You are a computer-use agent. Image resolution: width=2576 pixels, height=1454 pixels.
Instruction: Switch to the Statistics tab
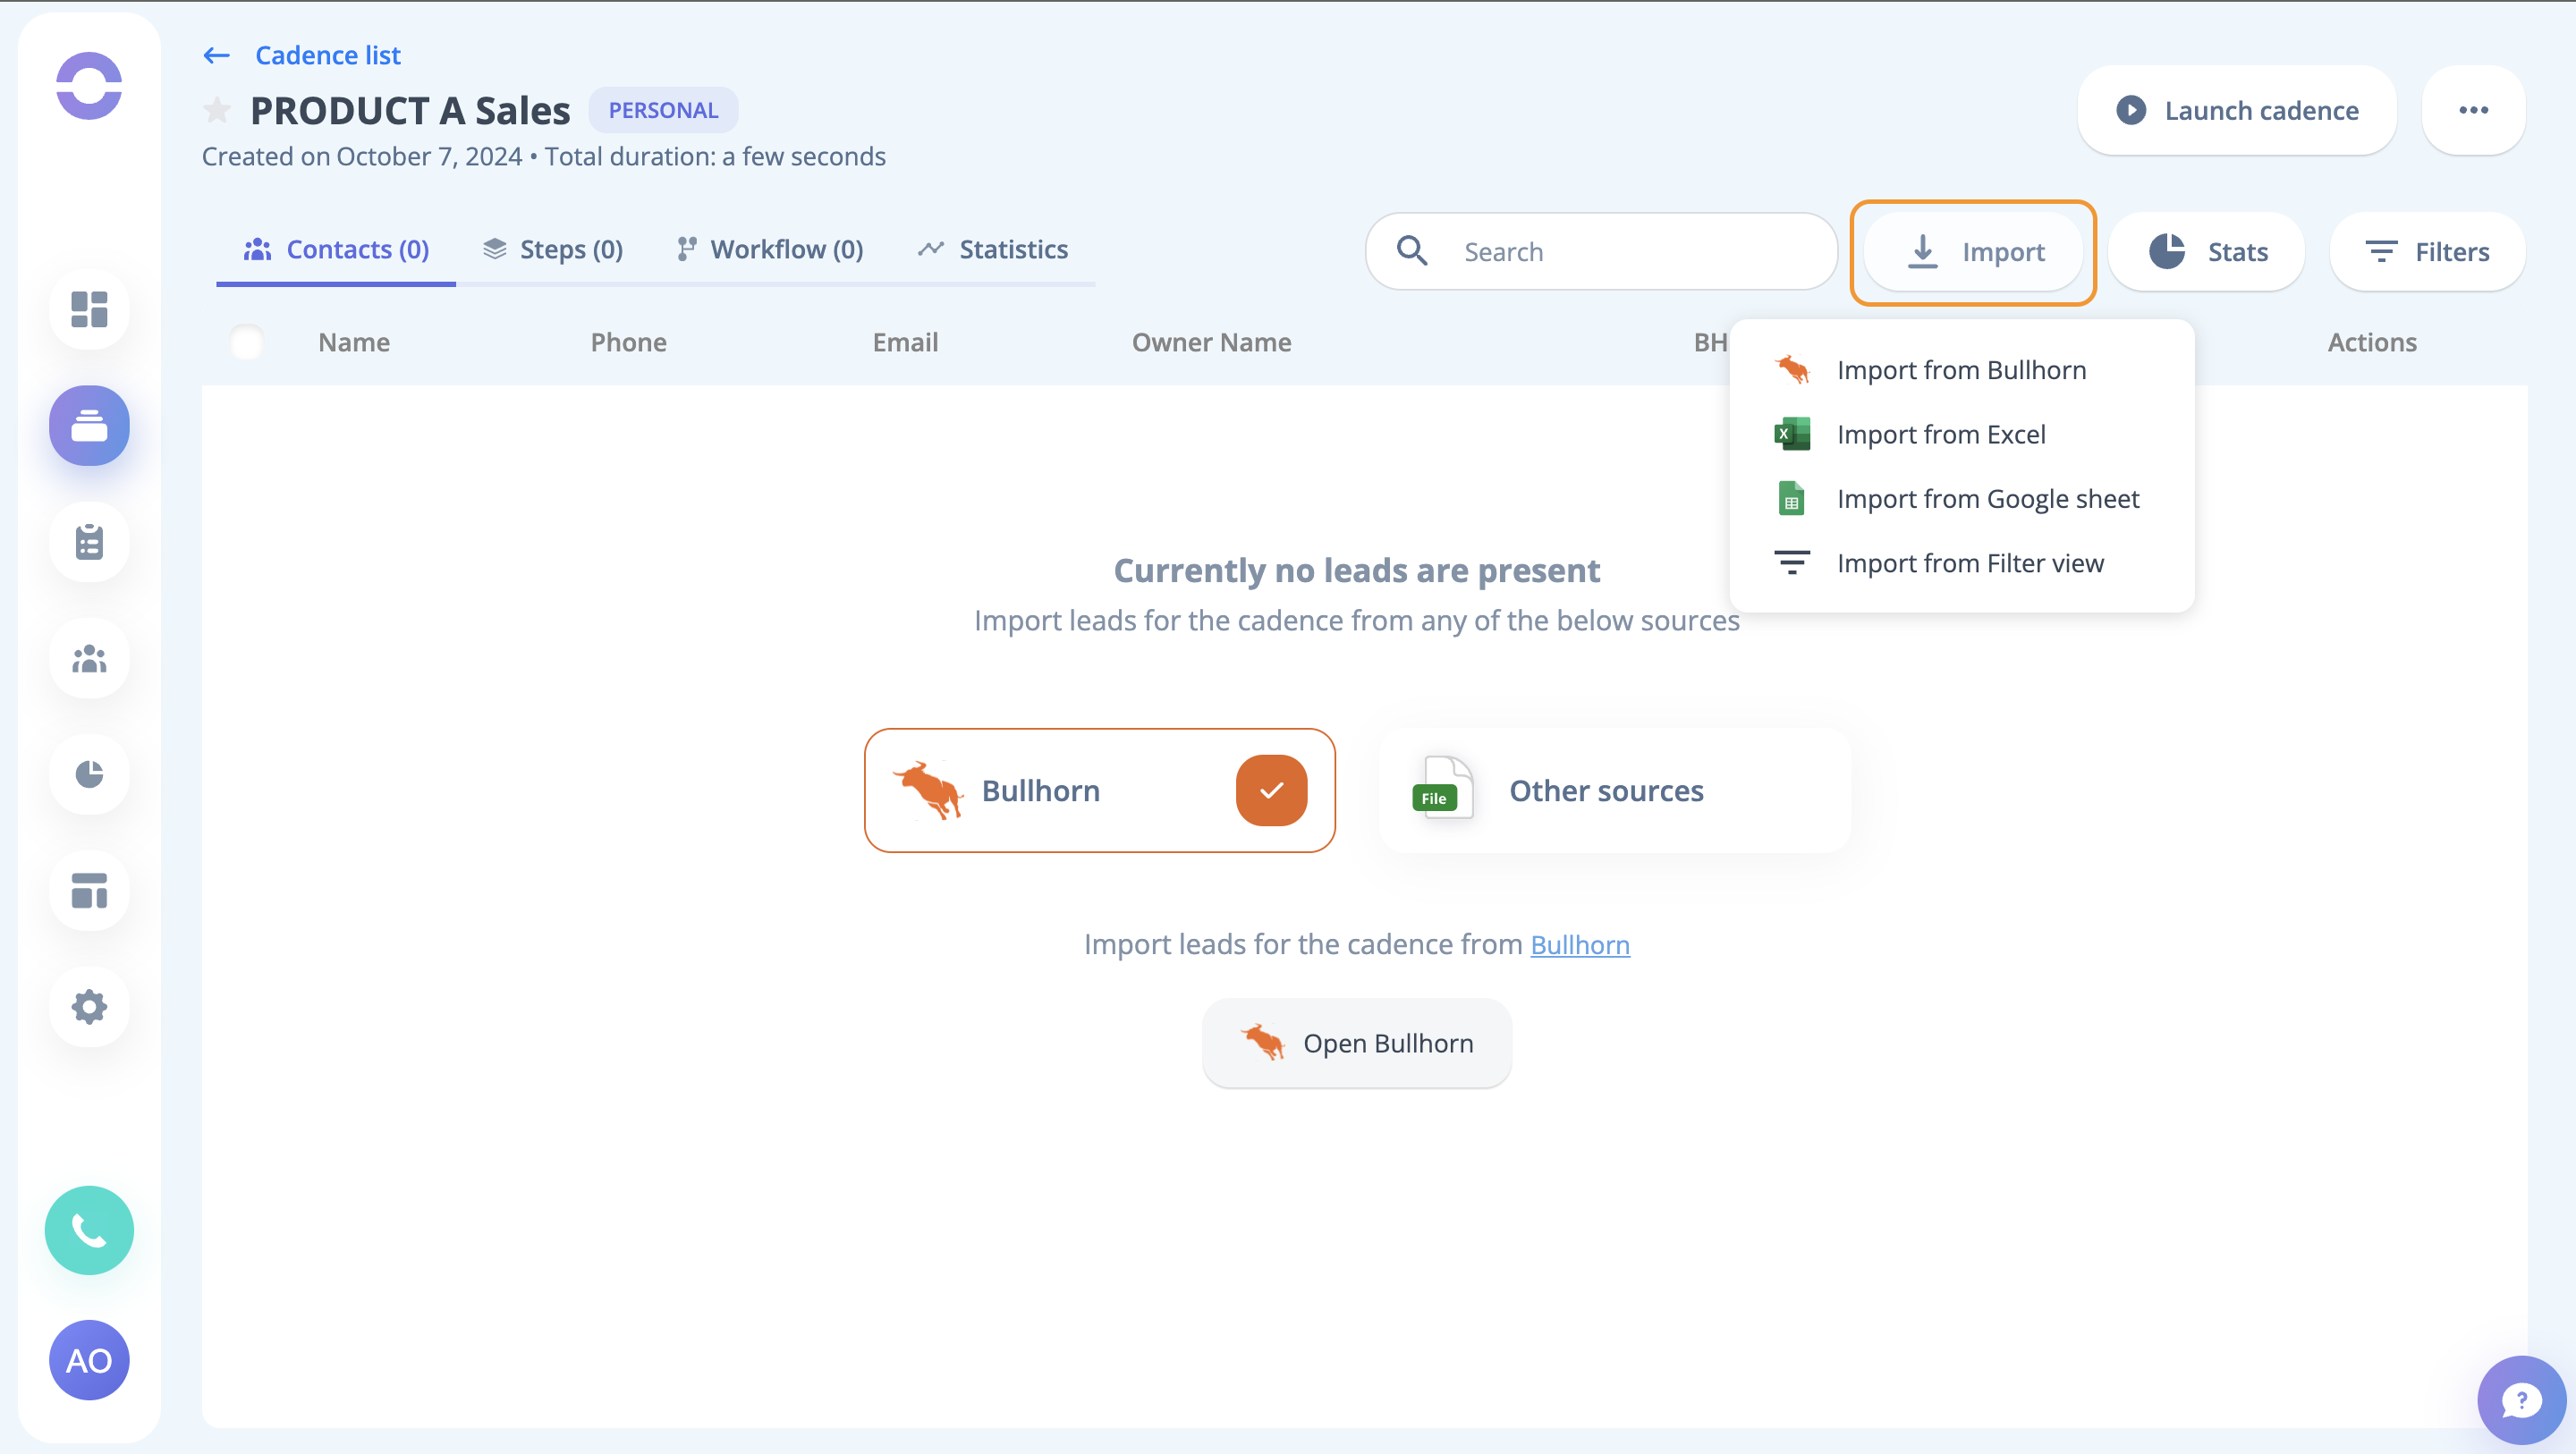[993, 249]
